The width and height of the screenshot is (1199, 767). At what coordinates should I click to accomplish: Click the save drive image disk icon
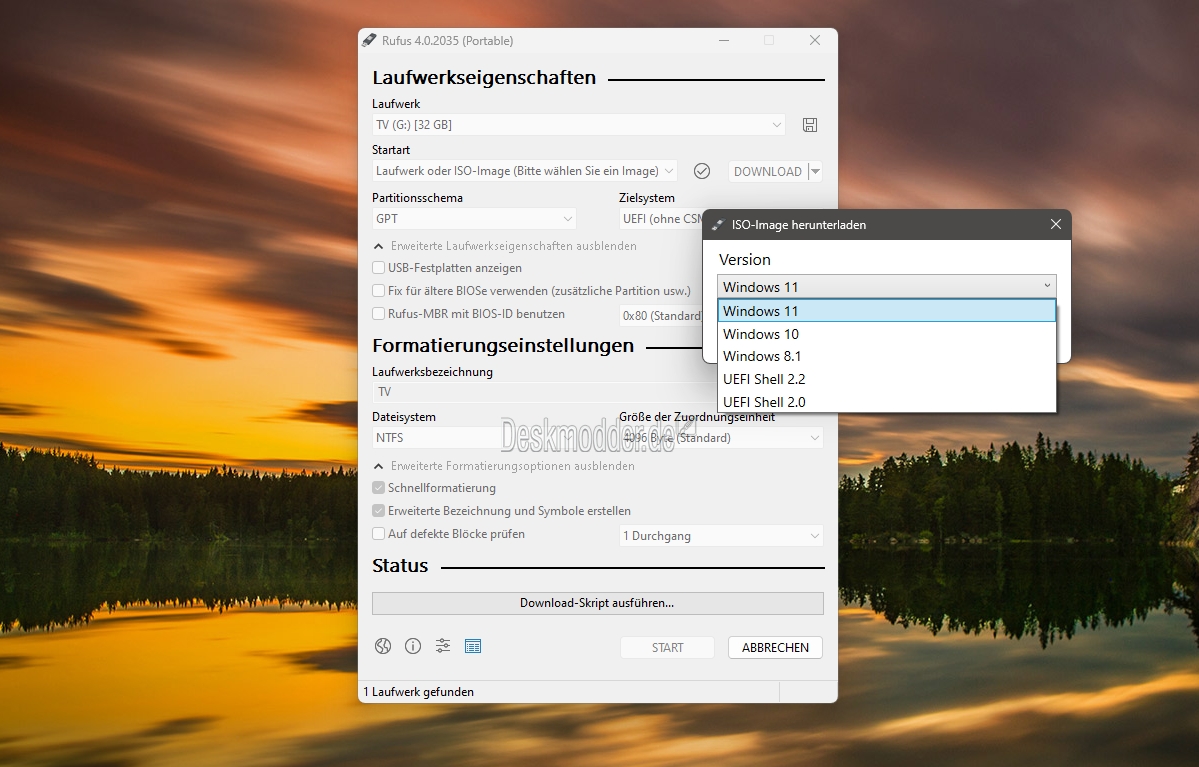pyautogui.click(x=810, y=125)
